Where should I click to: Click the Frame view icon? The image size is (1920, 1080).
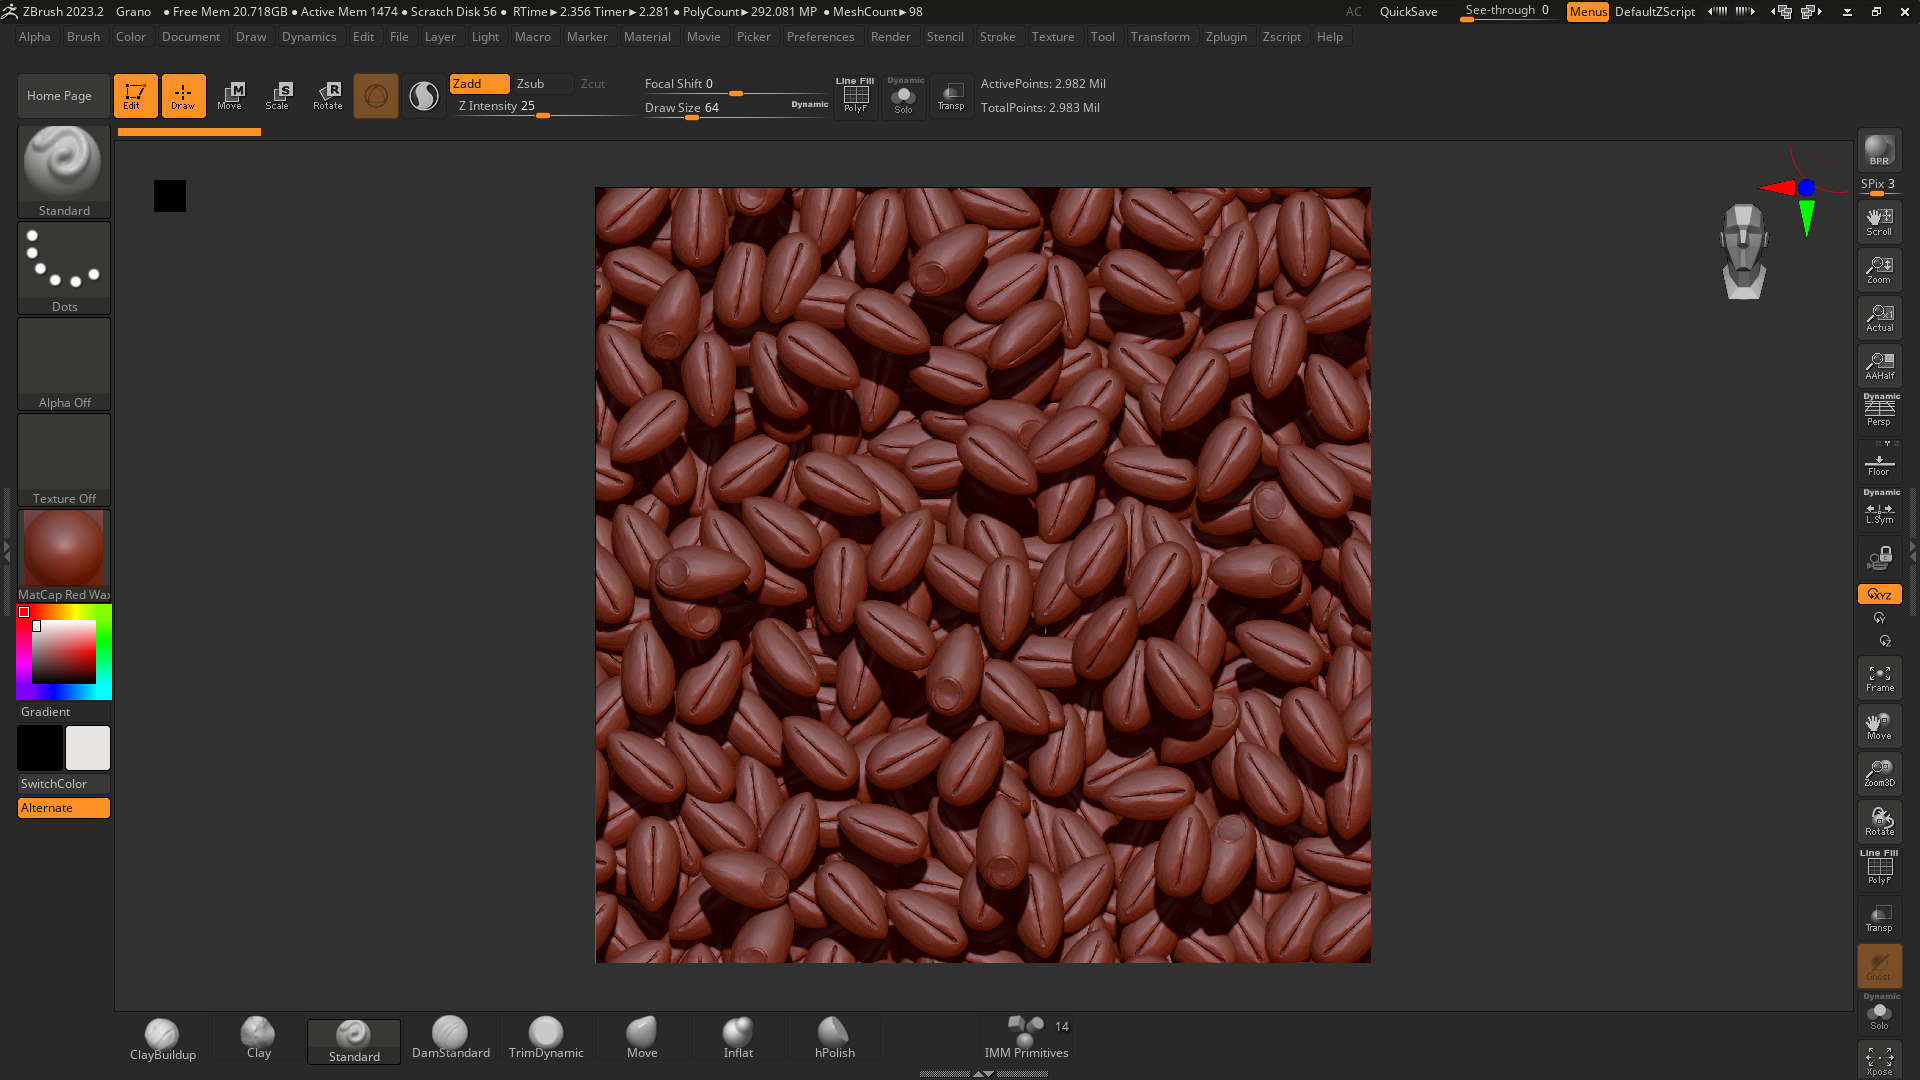pyautogui.click(x=1879, y=678)
